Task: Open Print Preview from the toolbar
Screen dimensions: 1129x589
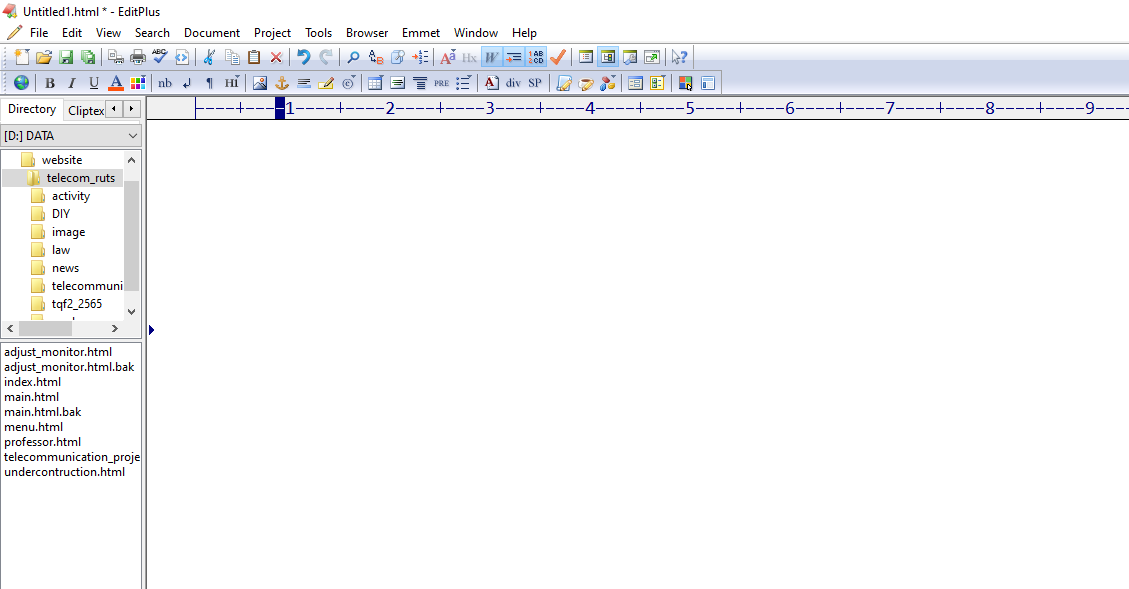Action: tap(115, 57)
